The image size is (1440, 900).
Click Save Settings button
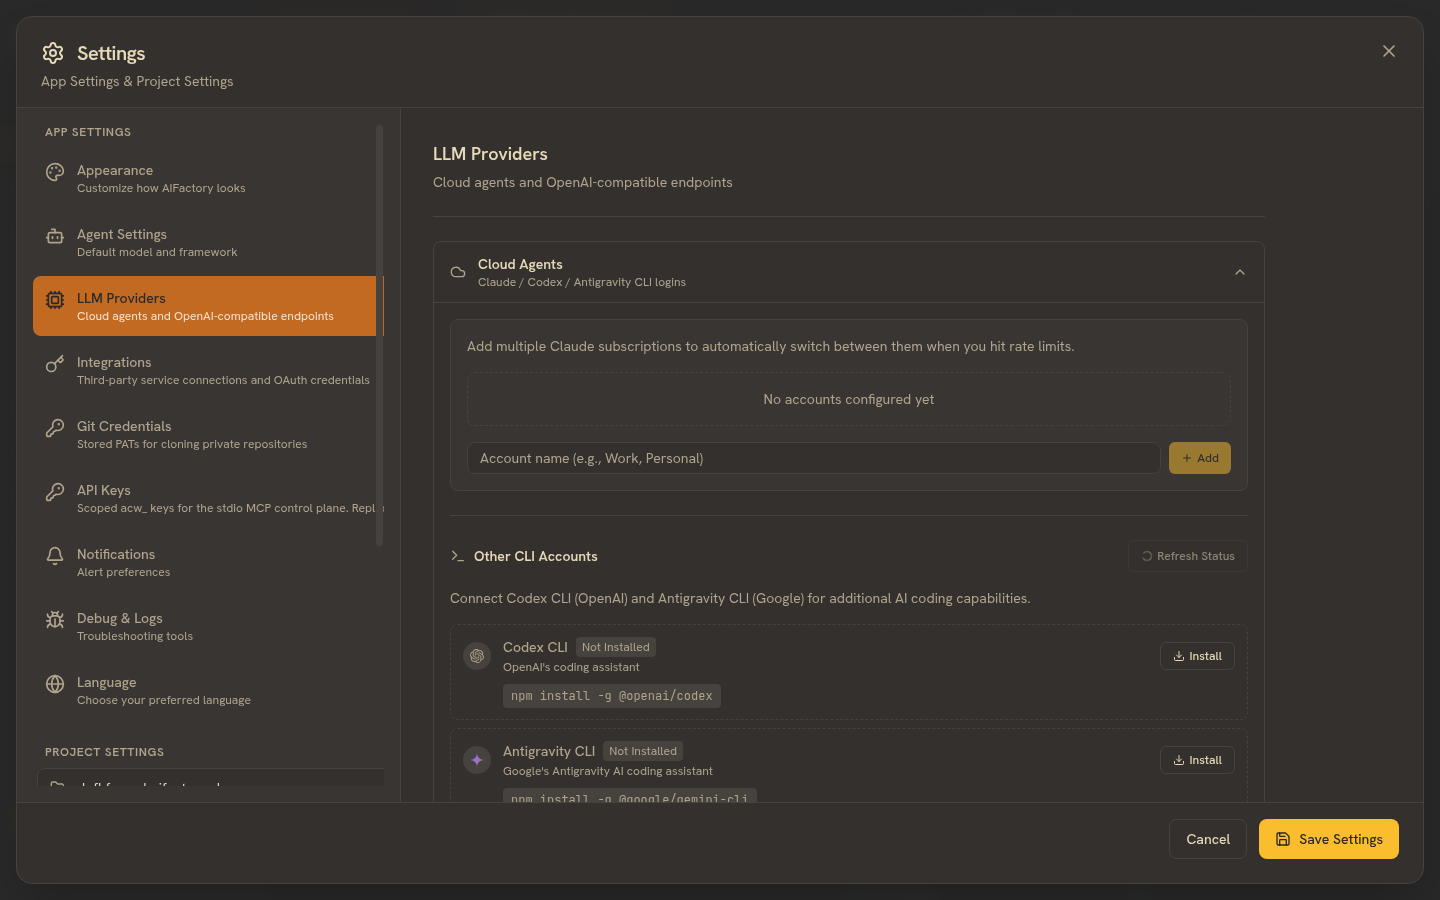click(1329, 839)
